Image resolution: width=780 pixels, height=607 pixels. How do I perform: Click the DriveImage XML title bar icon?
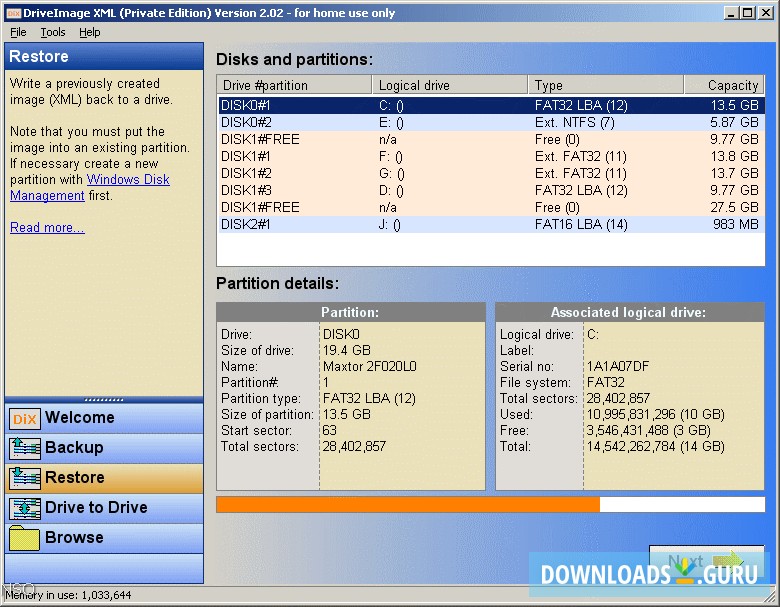click(x=12, y=12)
